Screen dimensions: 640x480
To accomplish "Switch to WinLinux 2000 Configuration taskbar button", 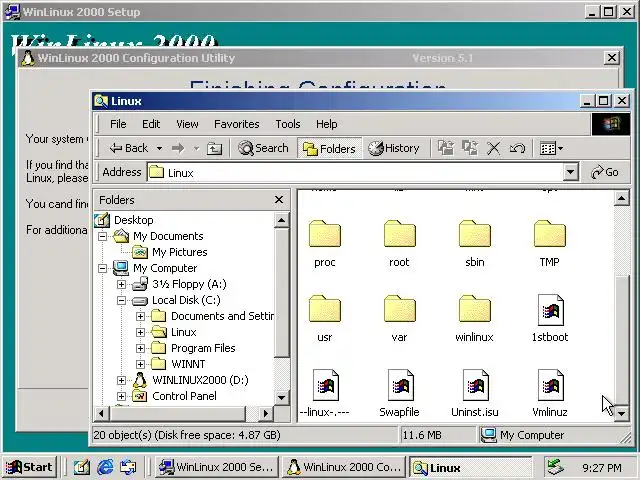I will pos(344,467).
